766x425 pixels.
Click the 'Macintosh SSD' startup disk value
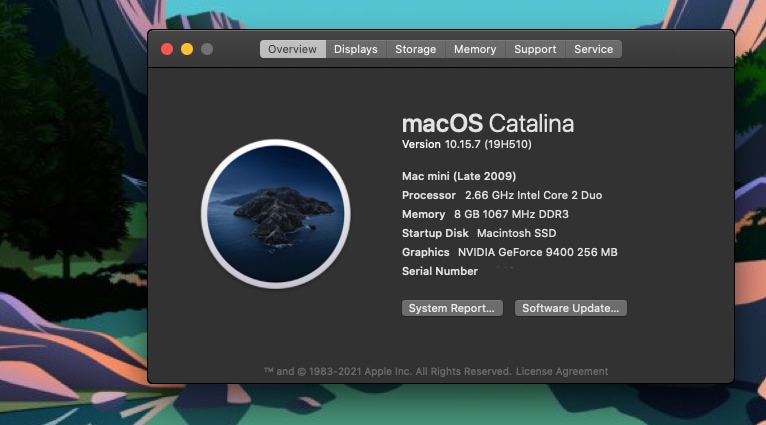pos(516,233)
